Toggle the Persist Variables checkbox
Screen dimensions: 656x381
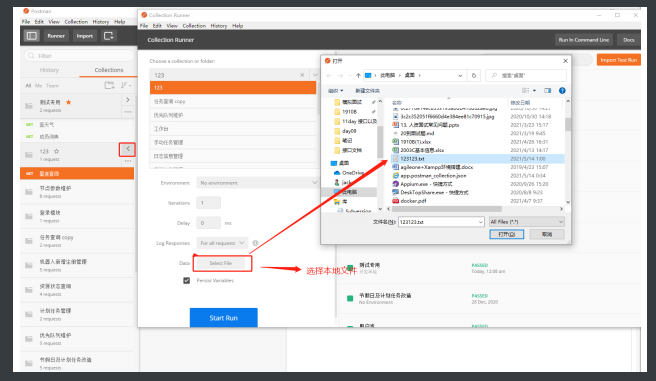tap(187, 280)
